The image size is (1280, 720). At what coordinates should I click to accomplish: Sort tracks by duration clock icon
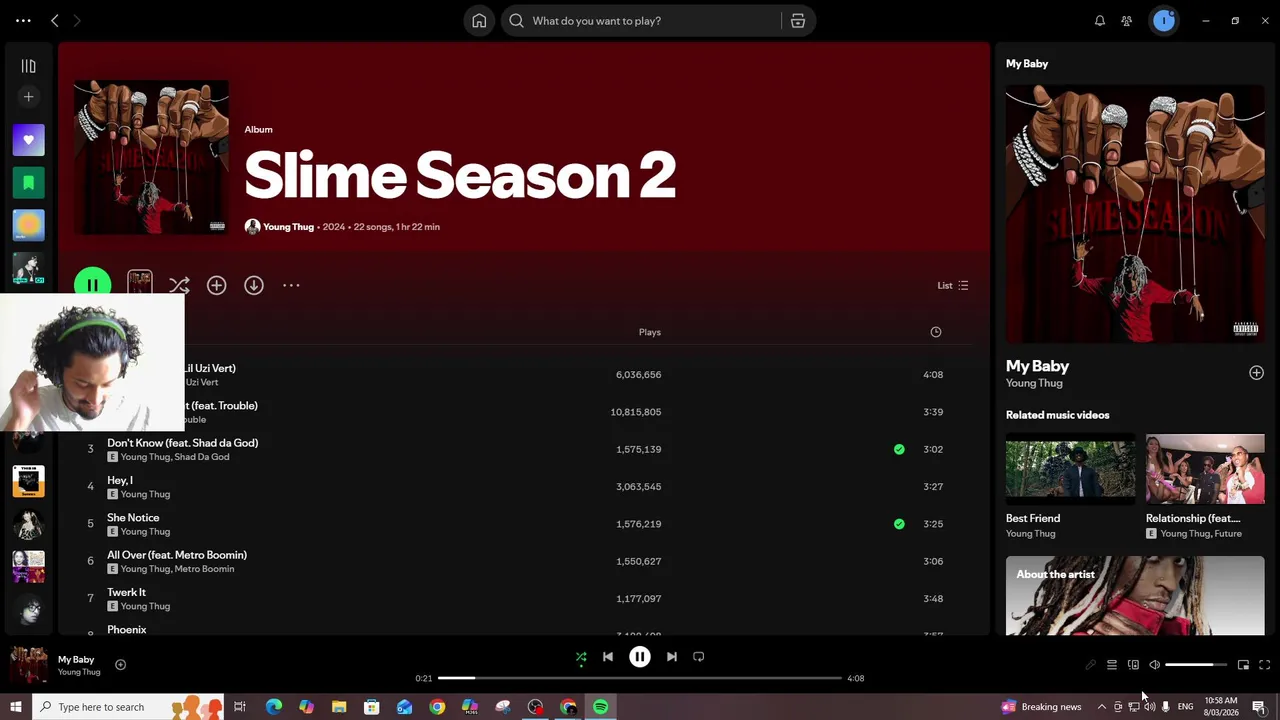click(936, 332)
